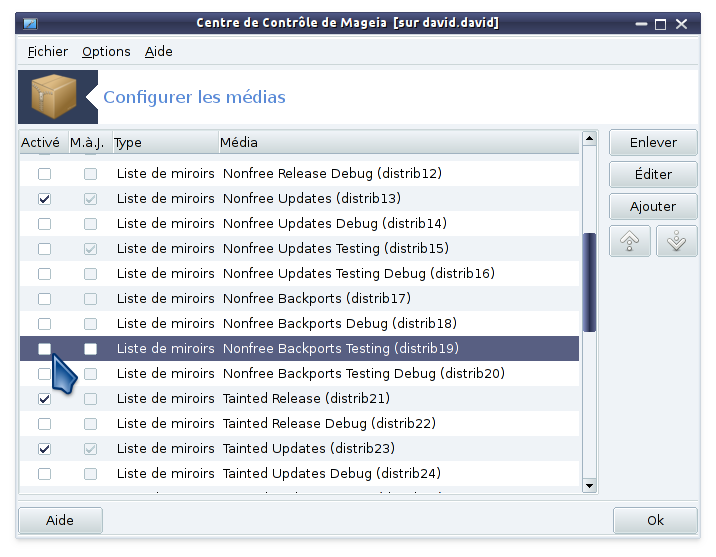The width and height of the screenshot is (716, 557).
Task: Select Nonfree Updates Testing Debug (distrib16) row
Action: point(299,273)
